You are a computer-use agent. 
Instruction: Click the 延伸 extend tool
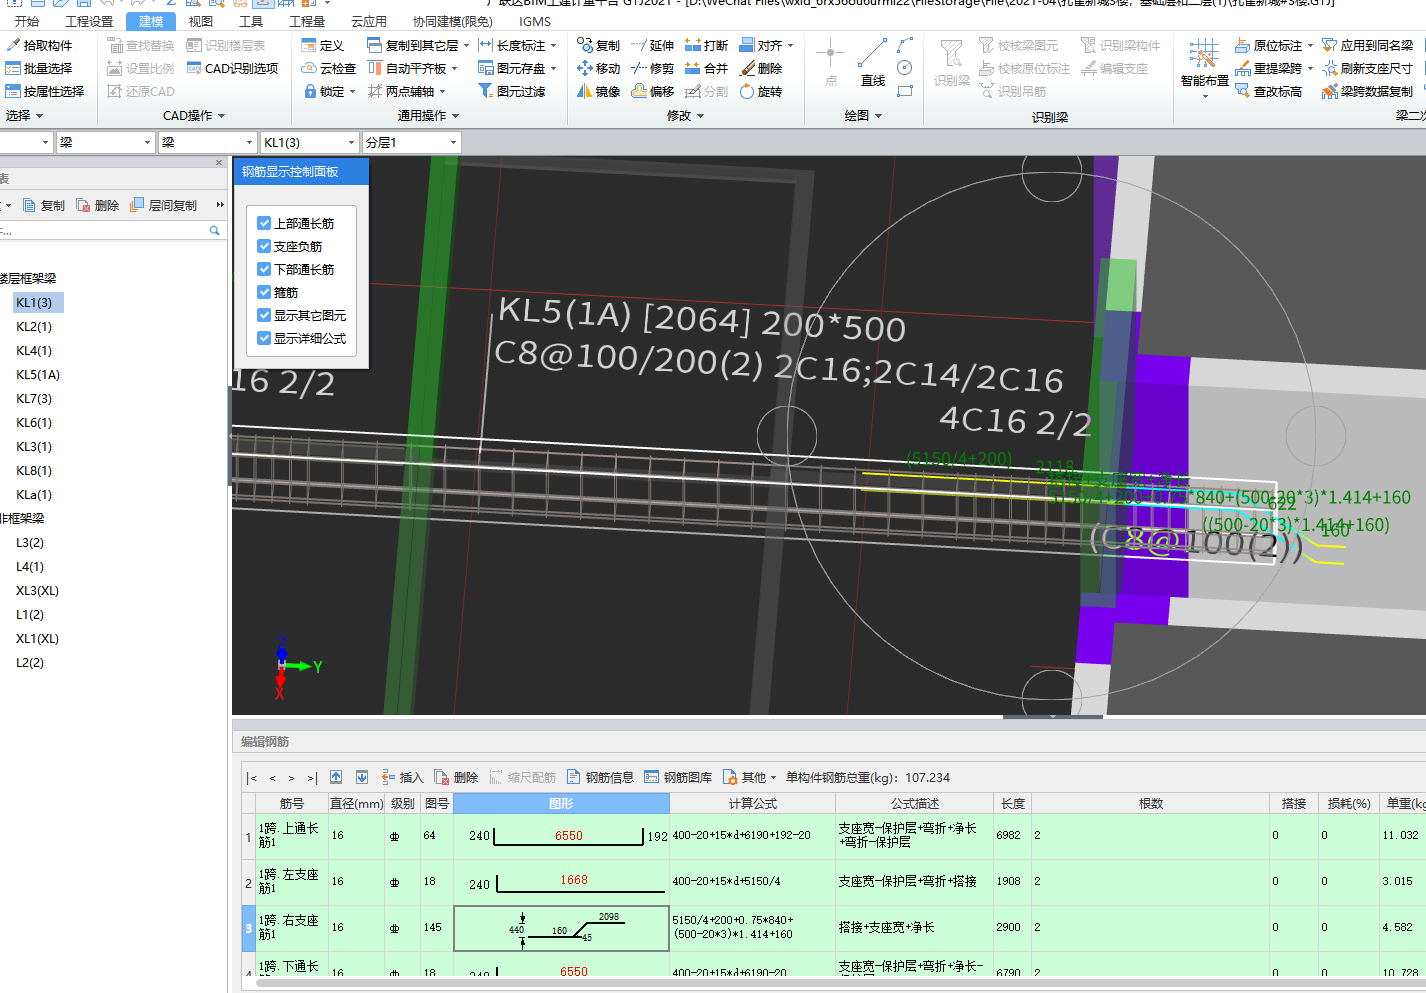coord(652,45)
